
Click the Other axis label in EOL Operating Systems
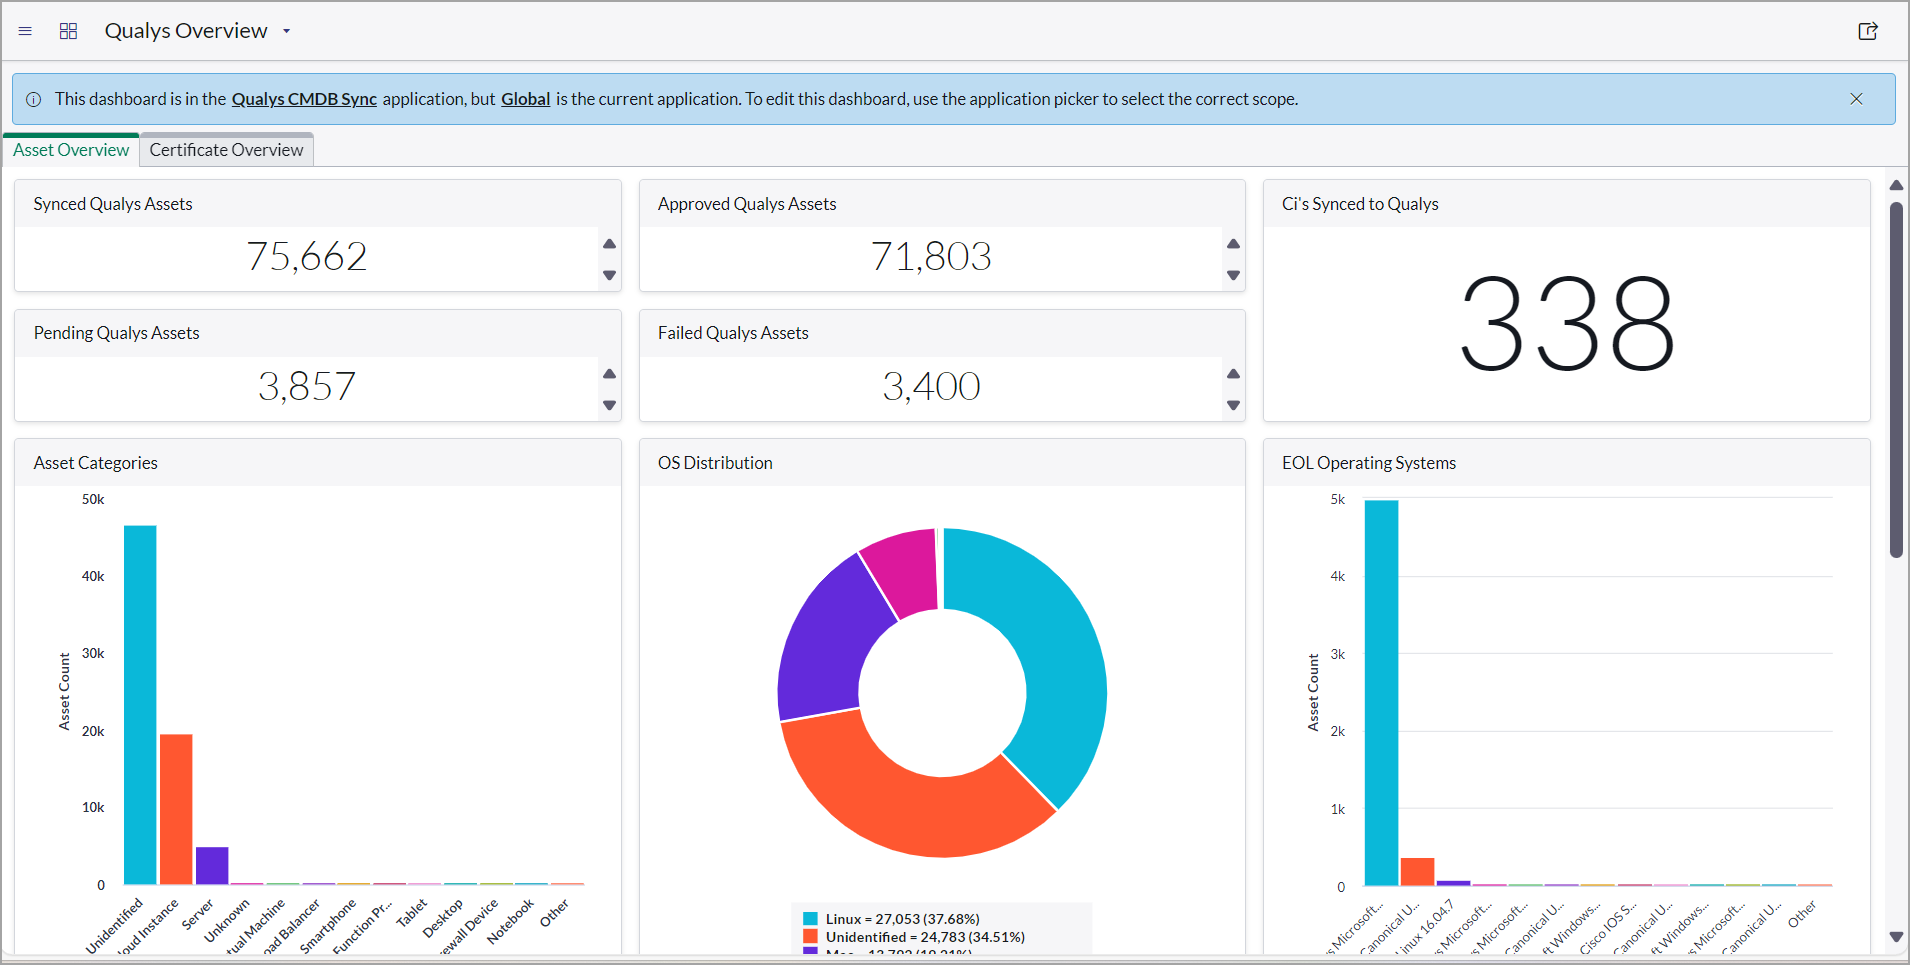[x=1802, y=913]
